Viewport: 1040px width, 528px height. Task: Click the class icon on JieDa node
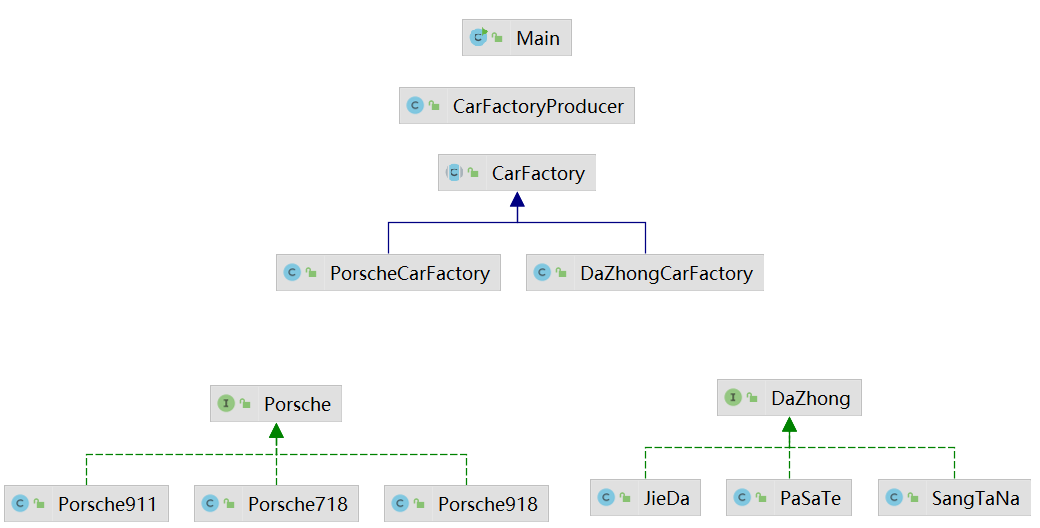(606, 497)
